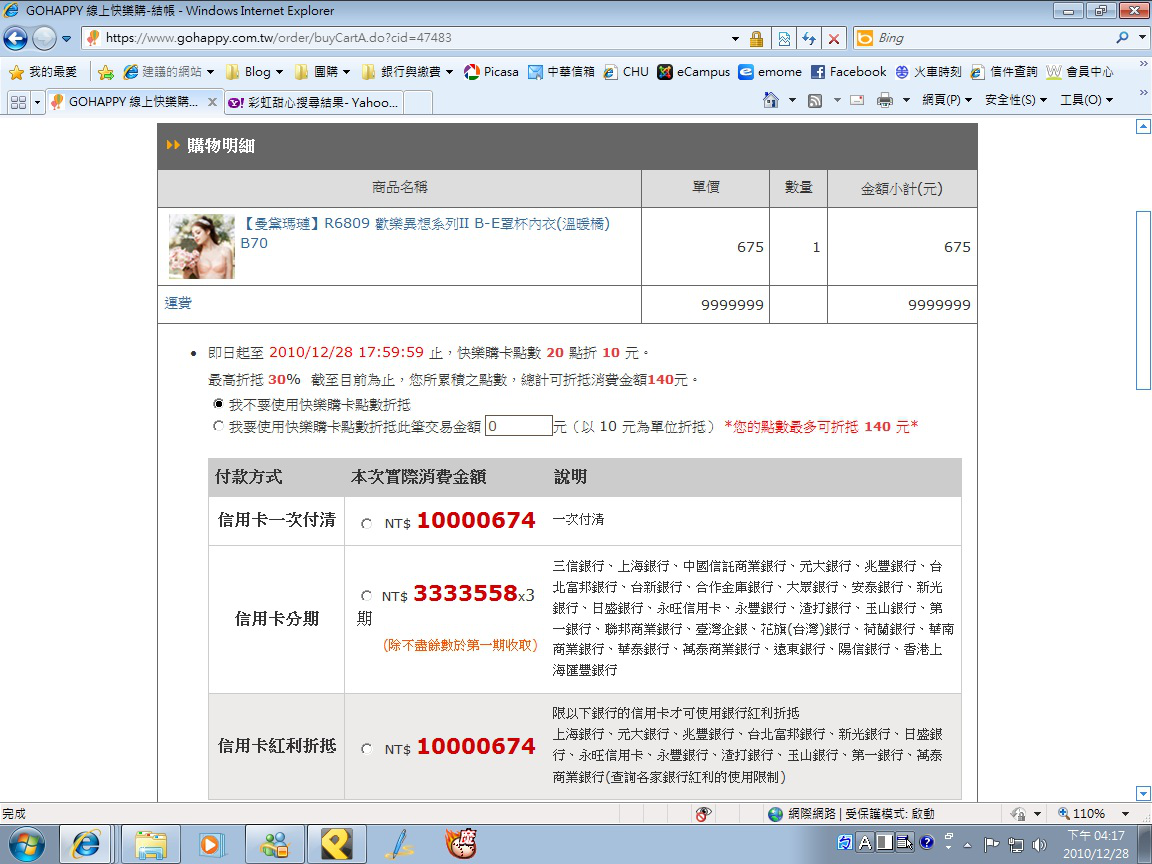1152x864 pixels.
Task: Open CHU bookmark
Action: 626,71
